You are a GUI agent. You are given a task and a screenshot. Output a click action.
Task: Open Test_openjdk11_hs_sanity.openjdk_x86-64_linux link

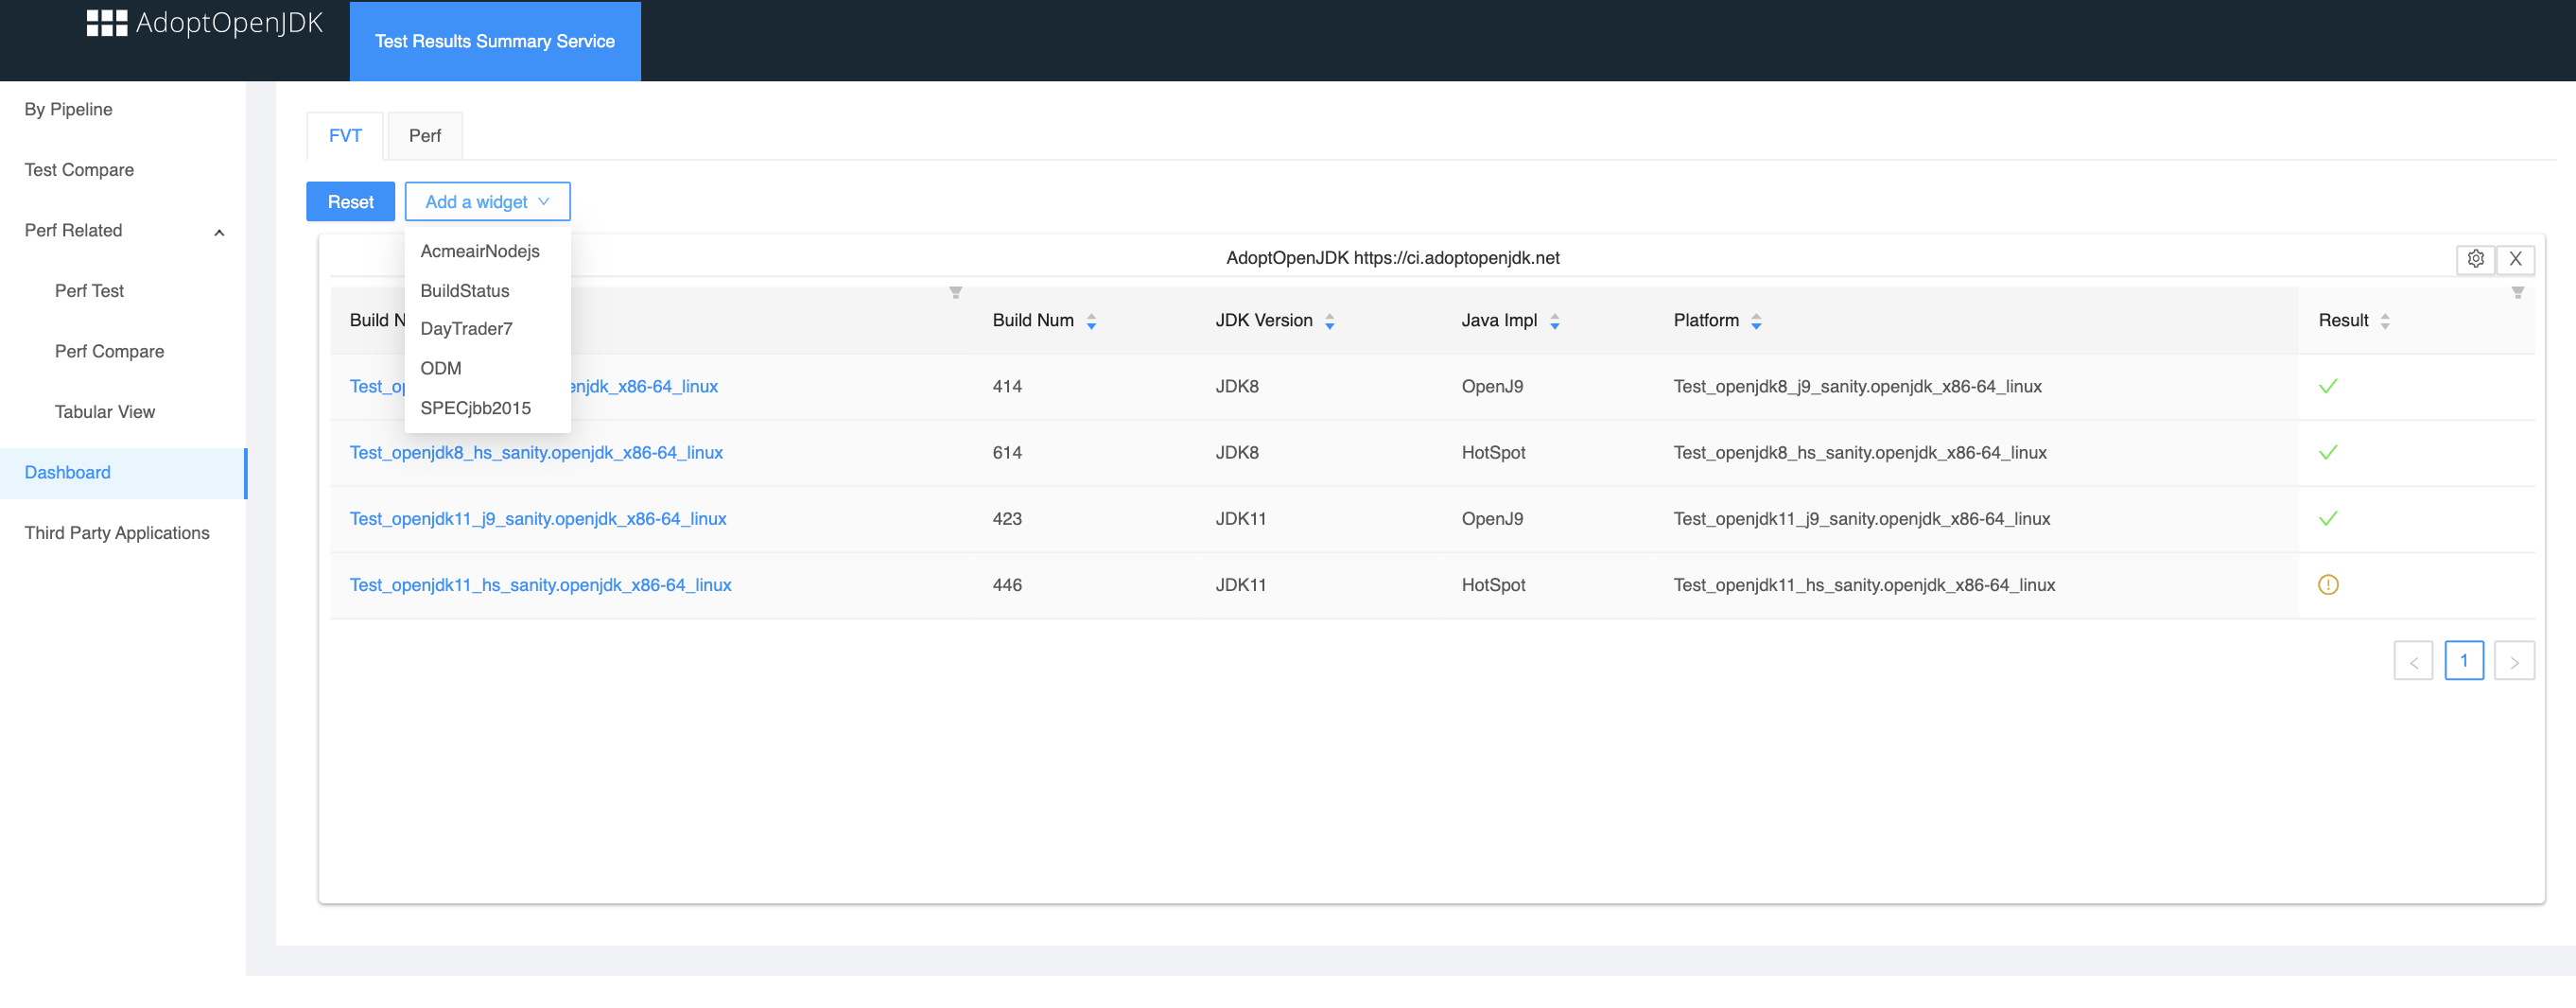(x=540, y=585)
